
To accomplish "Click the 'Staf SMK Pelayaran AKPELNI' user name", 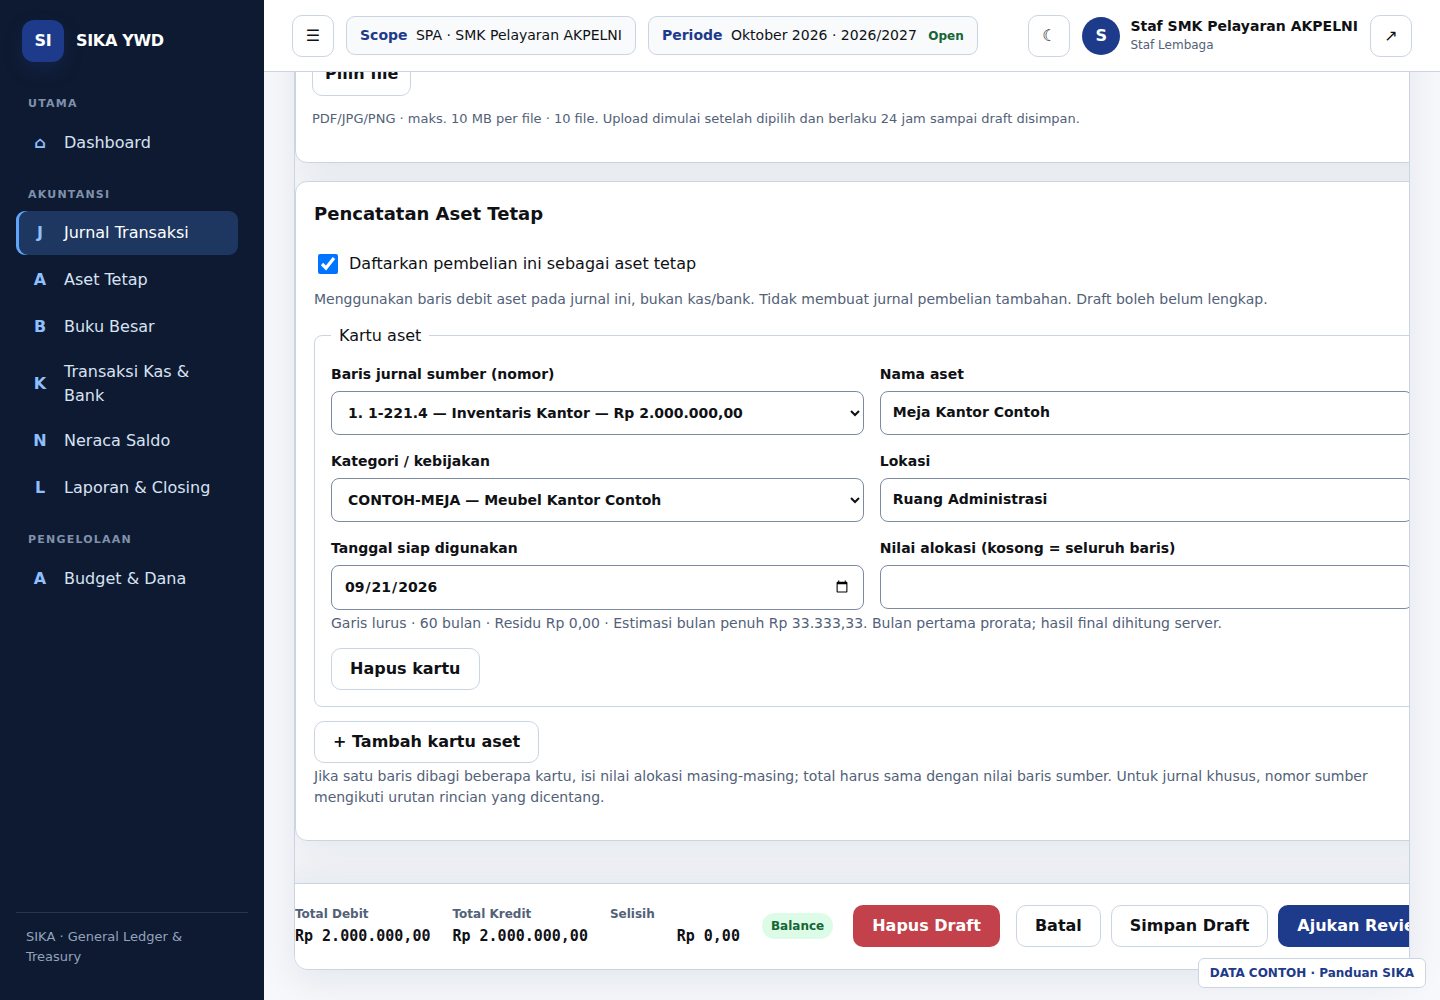I will (x=1244, y=27).
